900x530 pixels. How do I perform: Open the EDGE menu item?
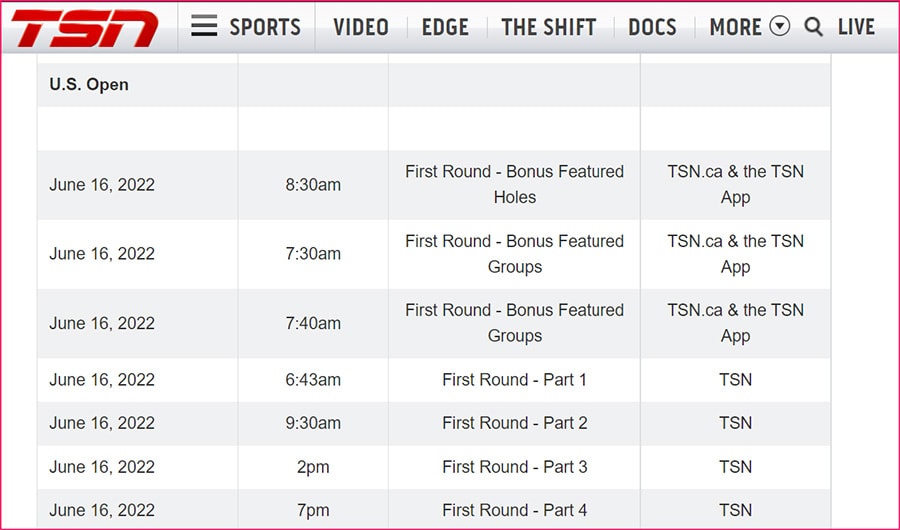(445, 27)
